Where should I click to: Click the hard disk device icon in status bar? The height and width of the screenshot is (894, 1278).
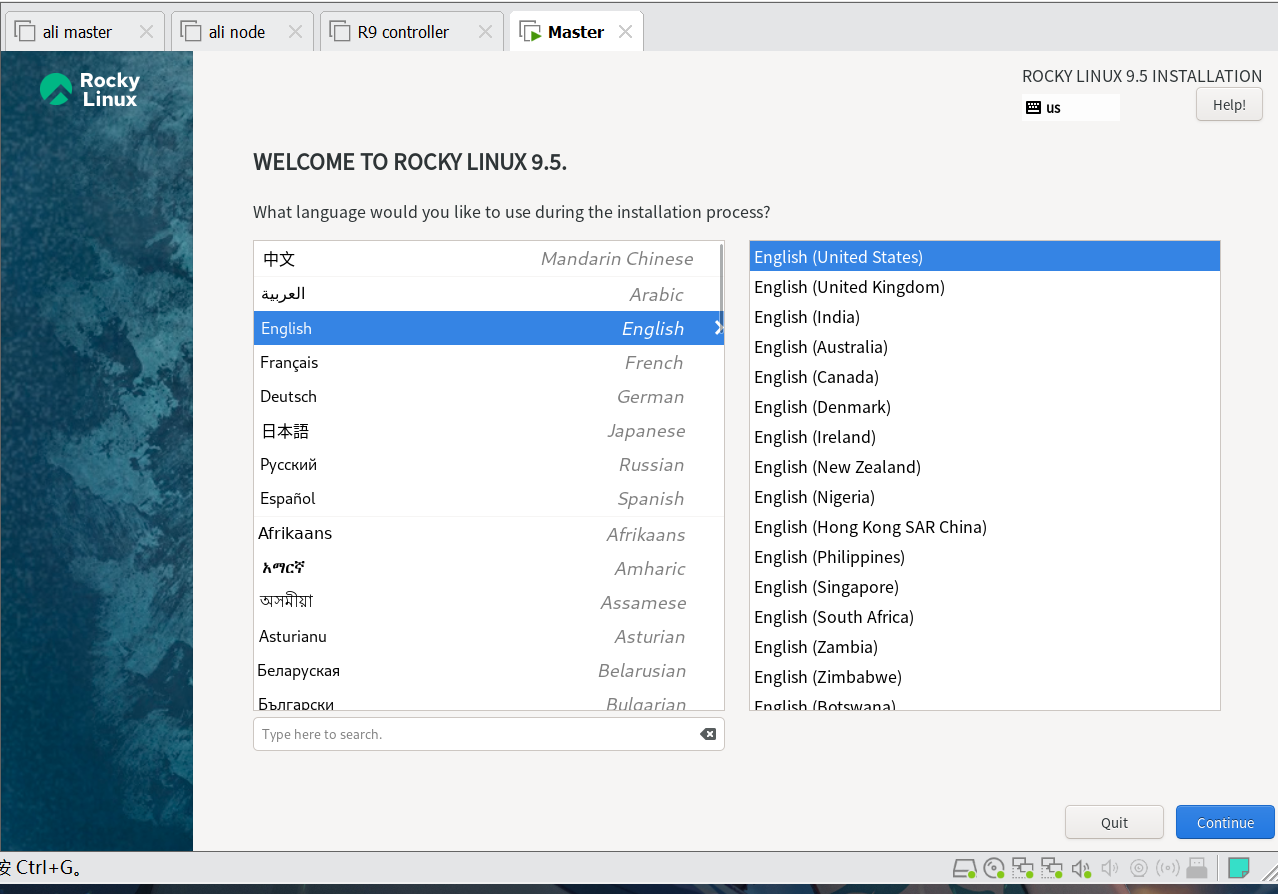[964, 867]
